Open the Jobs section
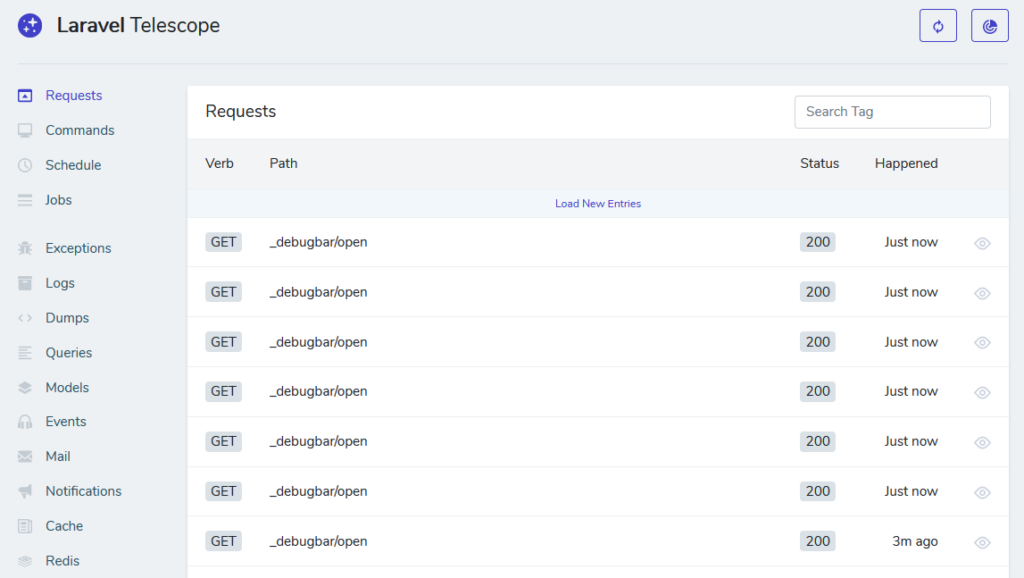1024x578 pixels. pos(59,200)
